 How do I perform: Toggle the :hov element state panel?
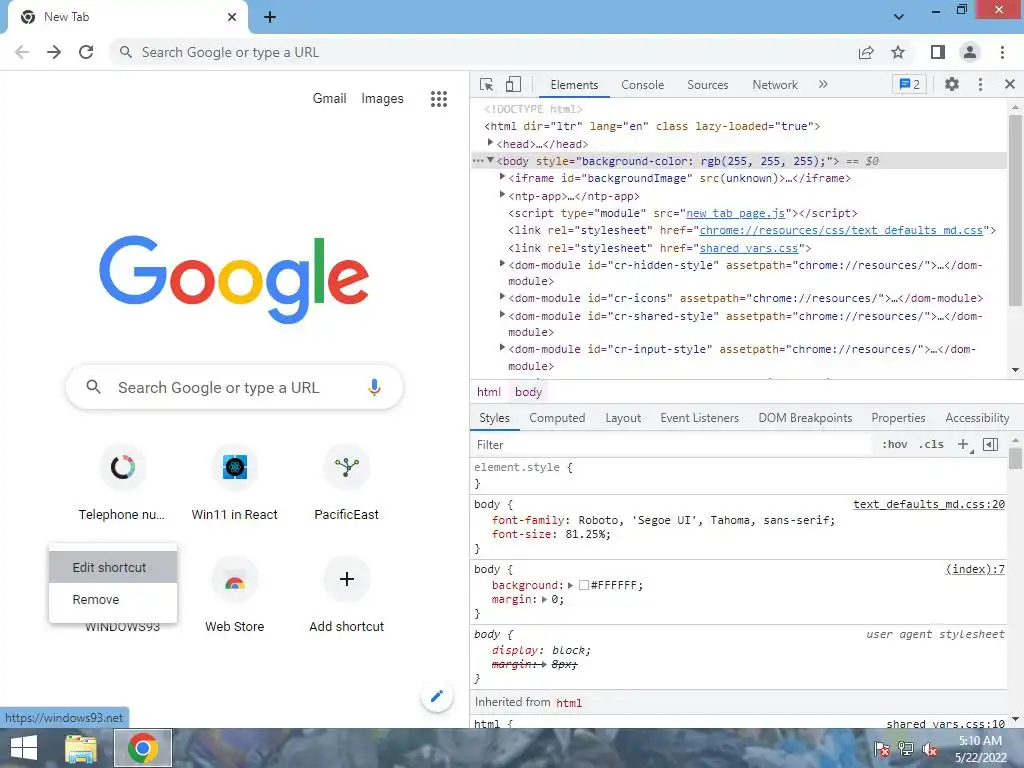click(894, 445)
